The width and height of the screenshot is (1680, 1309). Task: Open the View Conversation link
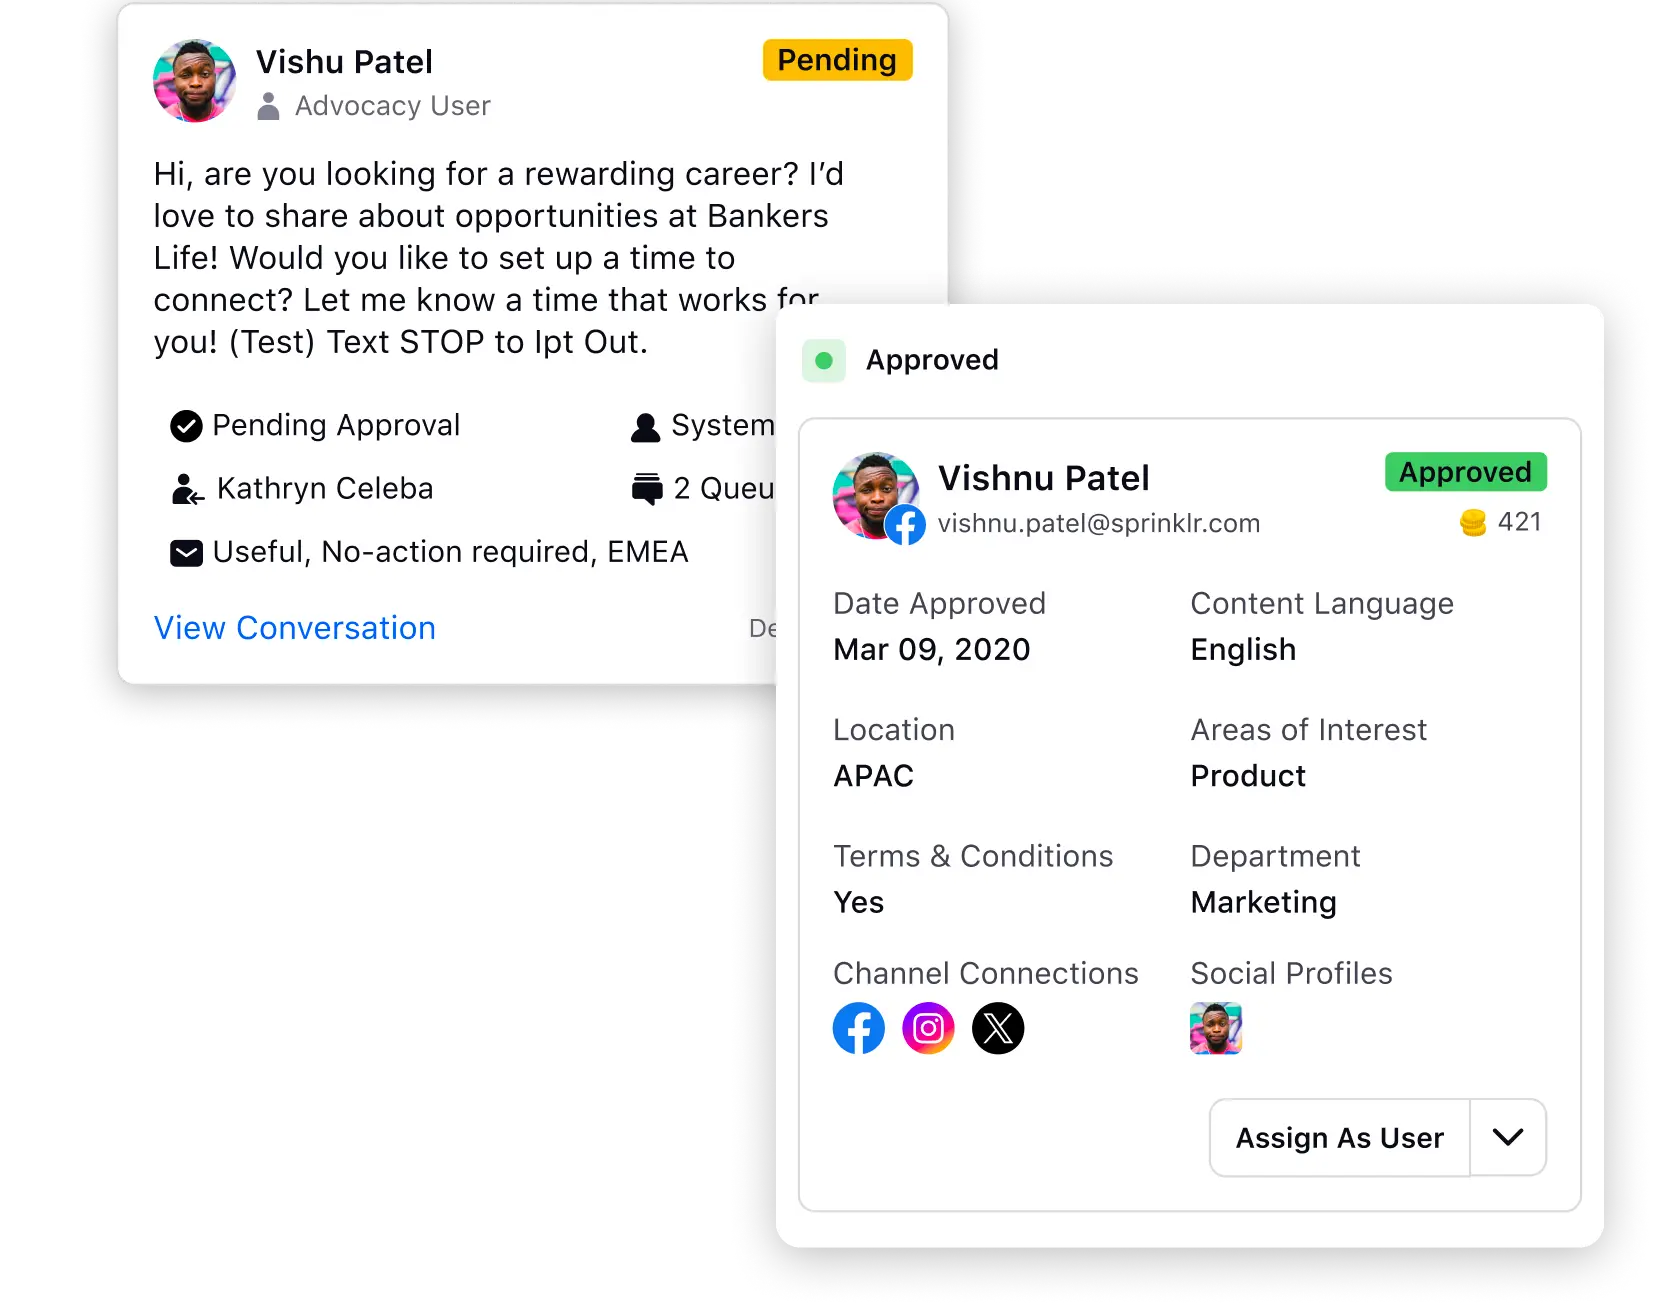pyautogui.click(x=295, y=628)
